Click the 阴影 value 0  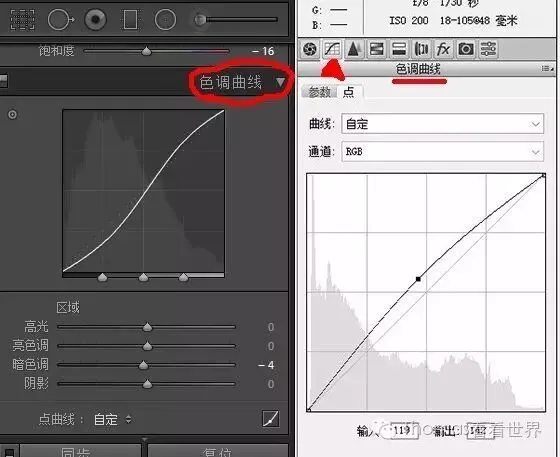click(x=271, y=384)
